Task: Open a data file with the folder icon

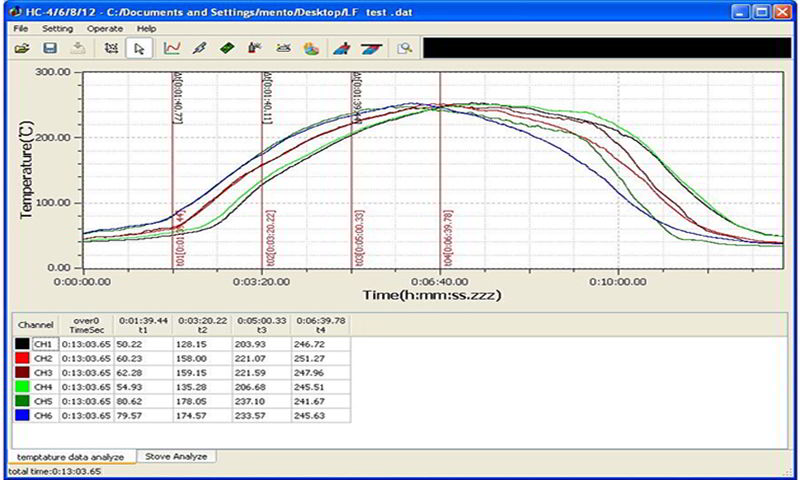Action: click(x=21, y=48)
